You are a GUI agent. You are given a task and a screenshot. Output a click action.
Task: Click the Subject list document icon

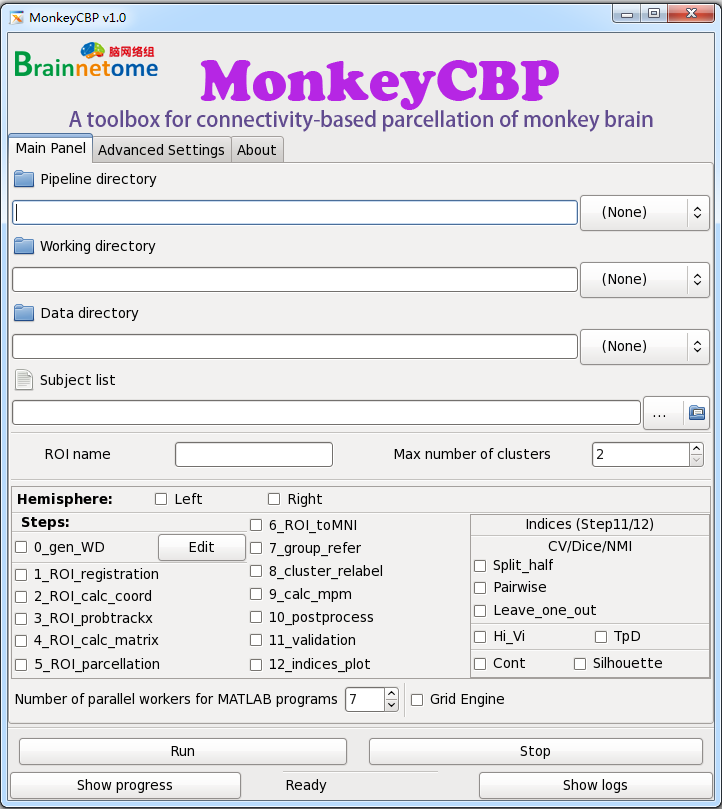click(x=24, y=380)
